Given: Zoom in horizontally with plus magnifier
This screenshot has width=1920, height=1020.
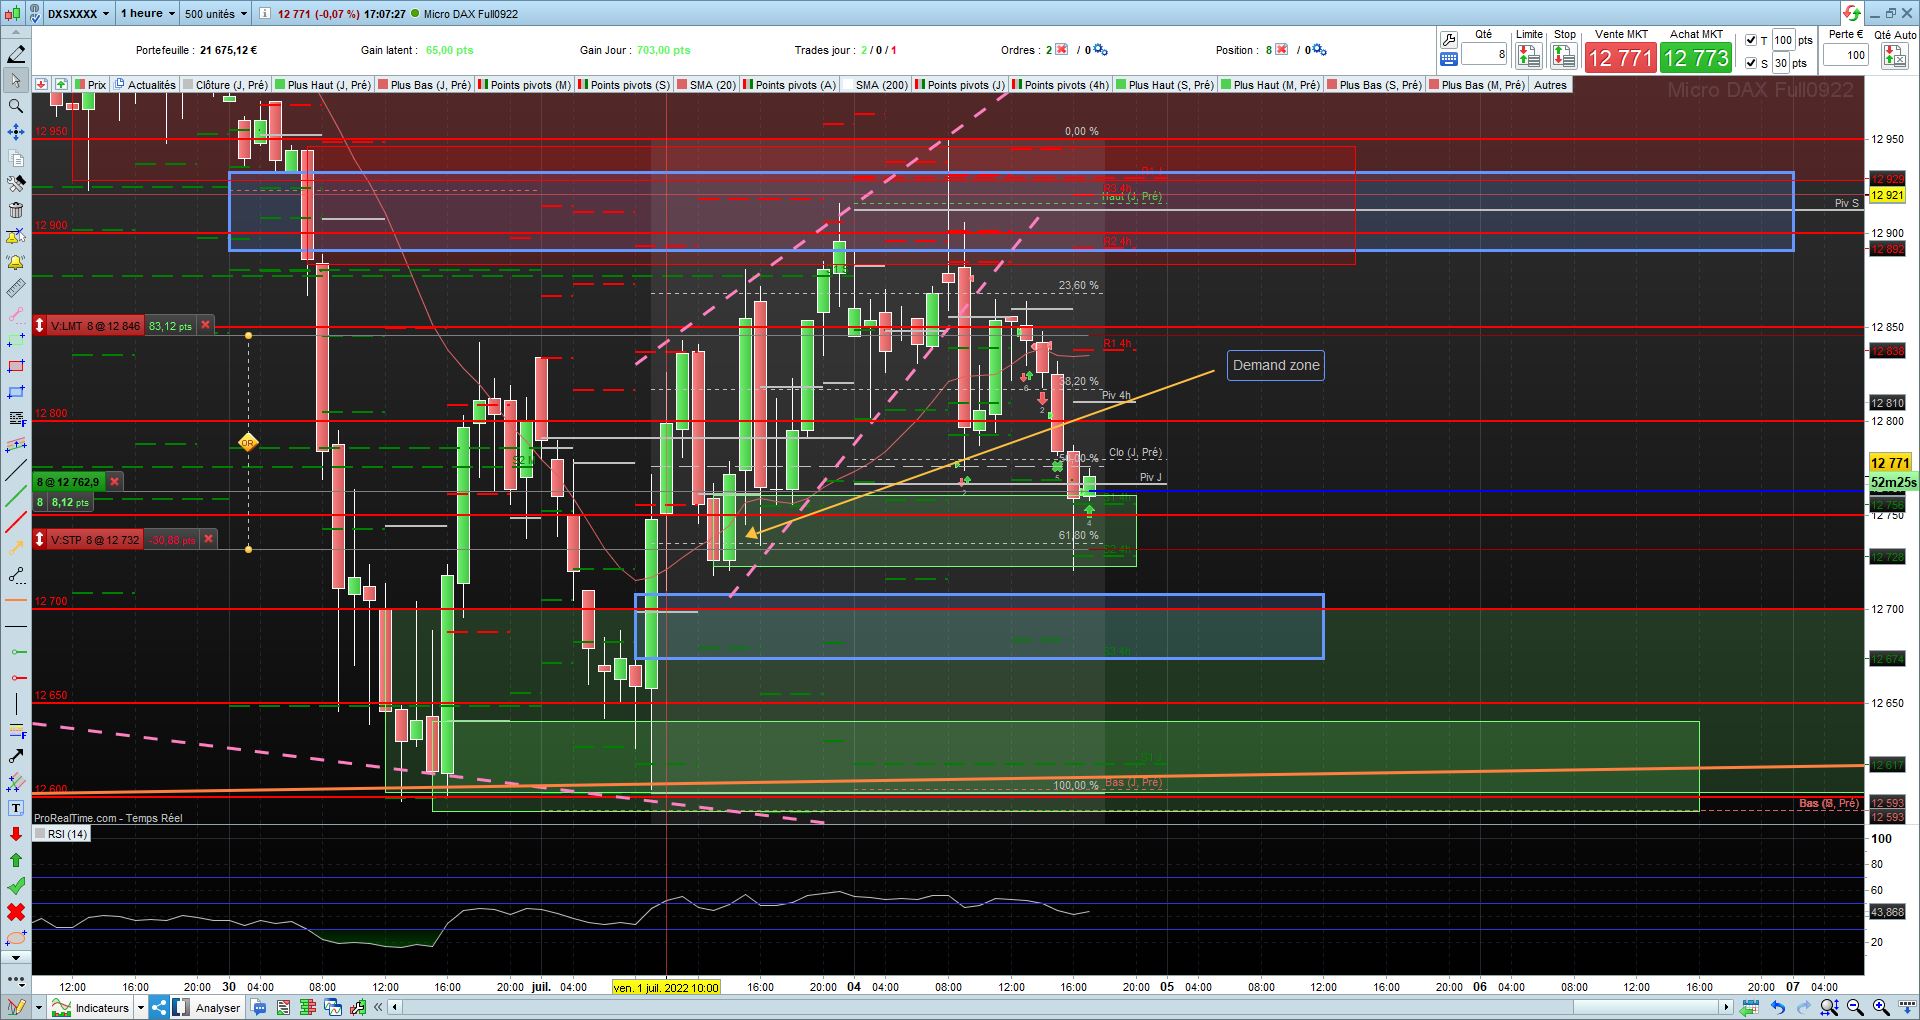Looking at the screenshot, I should click(x=1880, y=1007).
